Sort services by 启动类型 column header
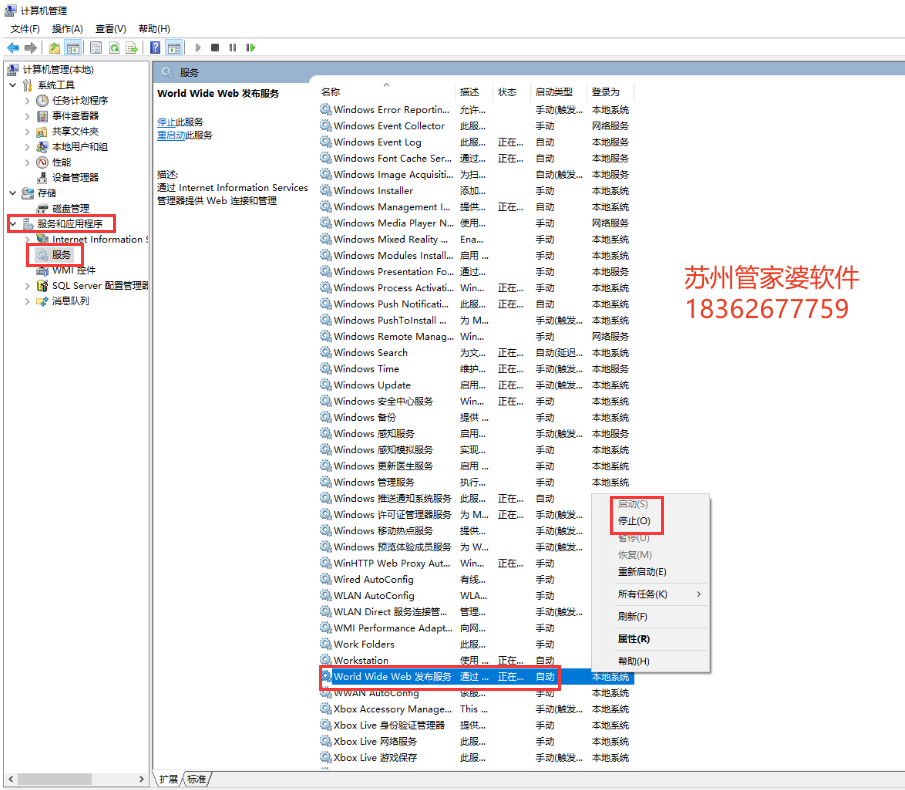Screen dimensions: 905x790 pyautogui.click(x=554, y=92)
